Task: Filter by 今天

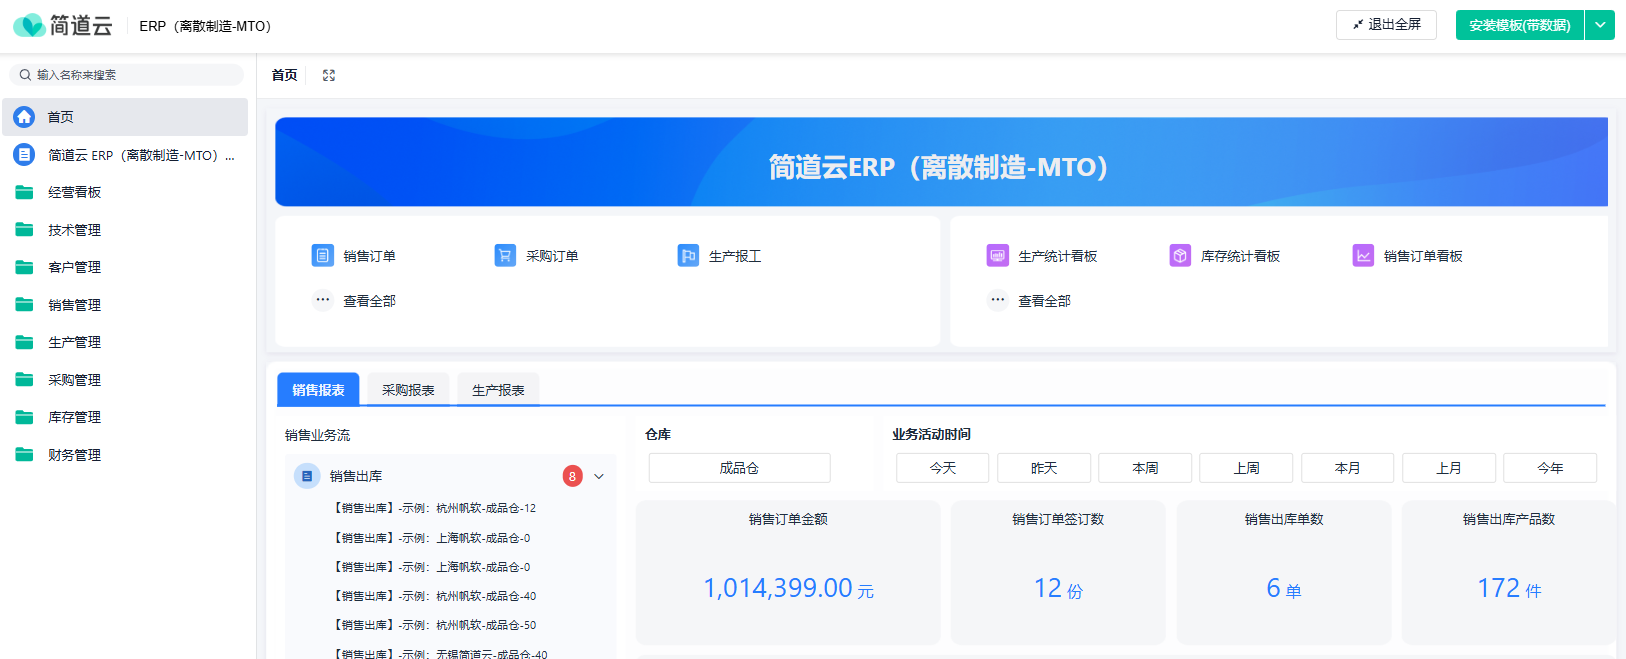Action: [x=942, y=468]
